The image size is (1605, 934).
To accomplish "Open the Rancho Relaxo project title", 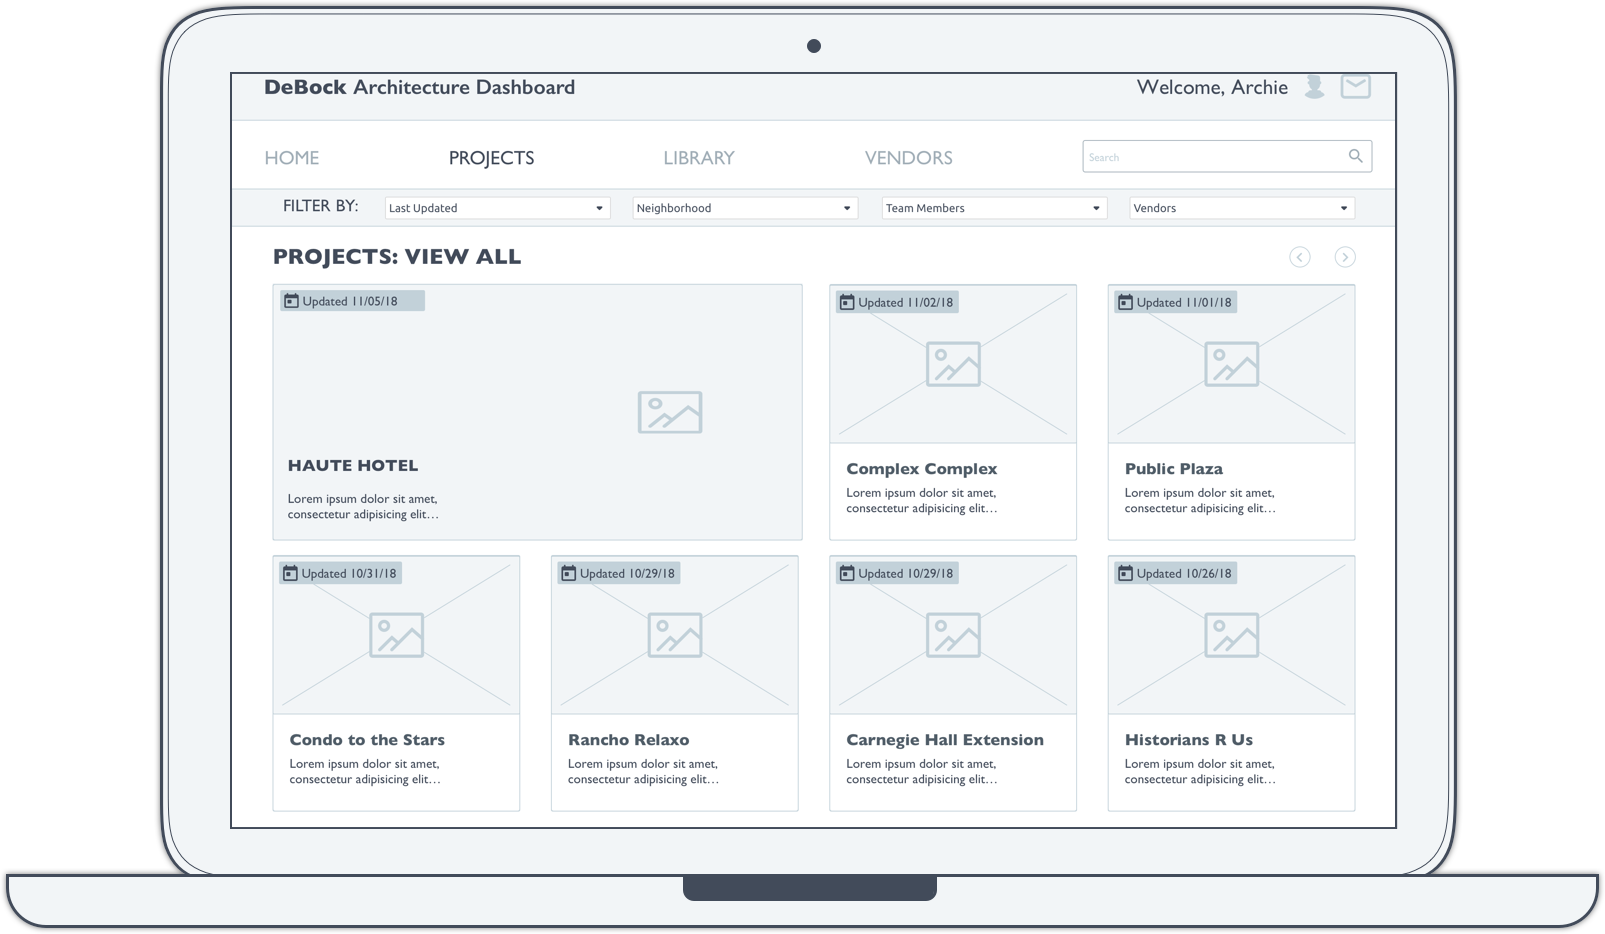I will pos(629,740).
